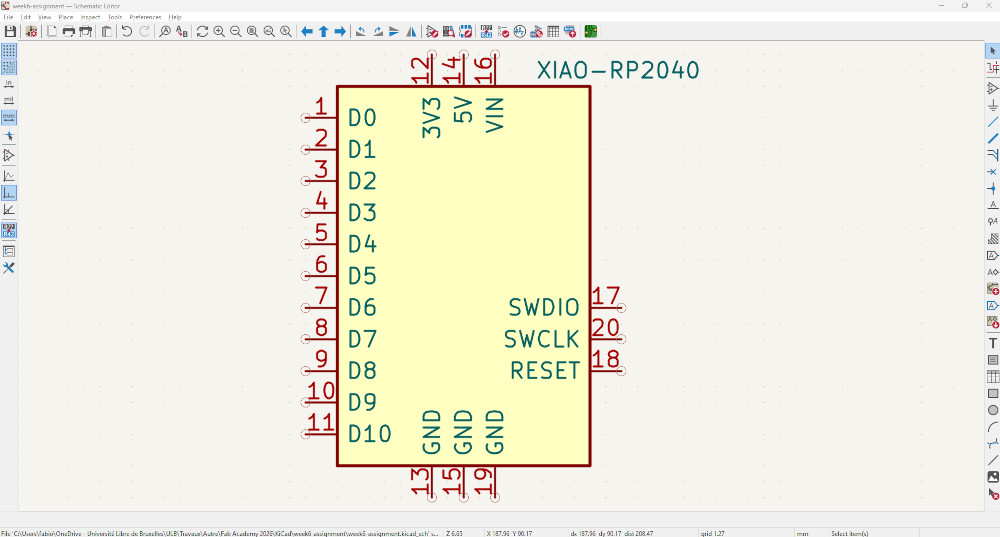Viewport: 1000px width, 537px height.
Task: Generate the bill of materials
Action: pyautogui.click(x=570, y=31)
